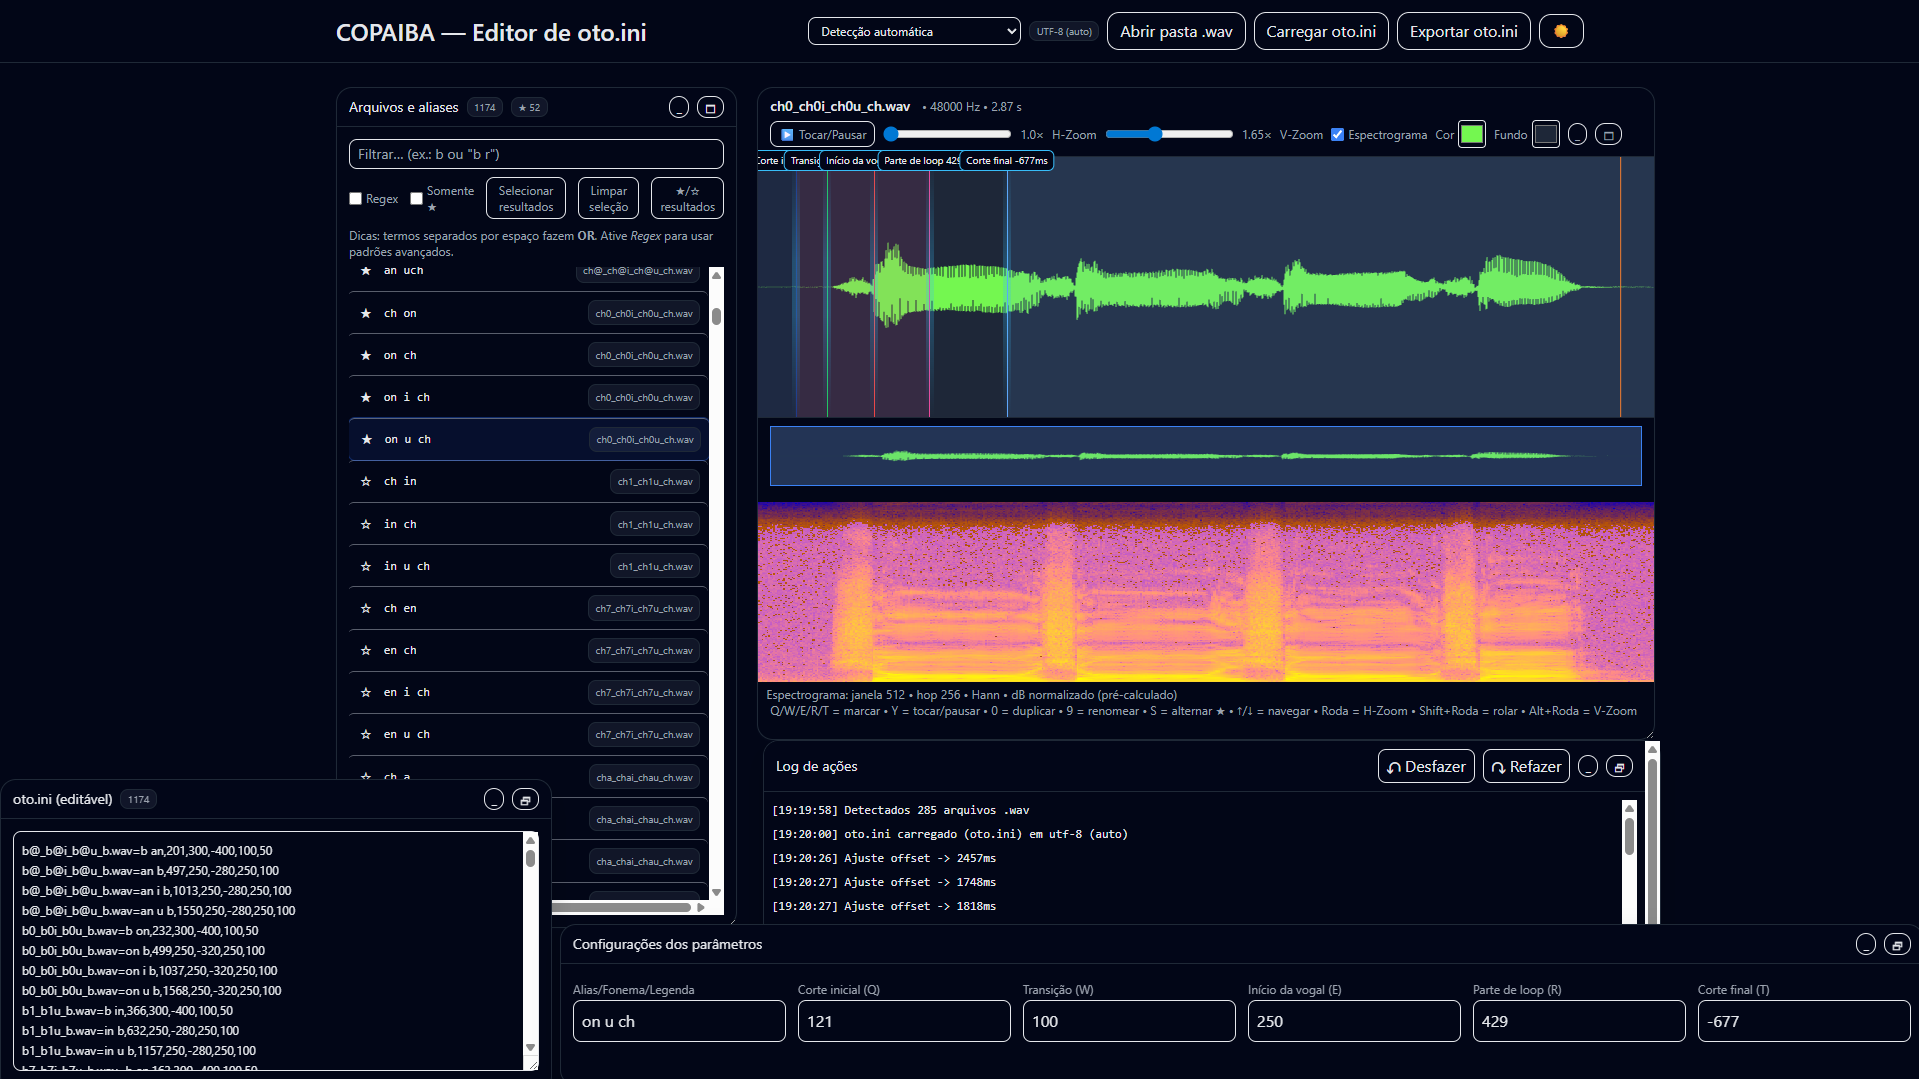
Task: Collapse the Arquivos e aliases panel
Action: tap(678, 108)
